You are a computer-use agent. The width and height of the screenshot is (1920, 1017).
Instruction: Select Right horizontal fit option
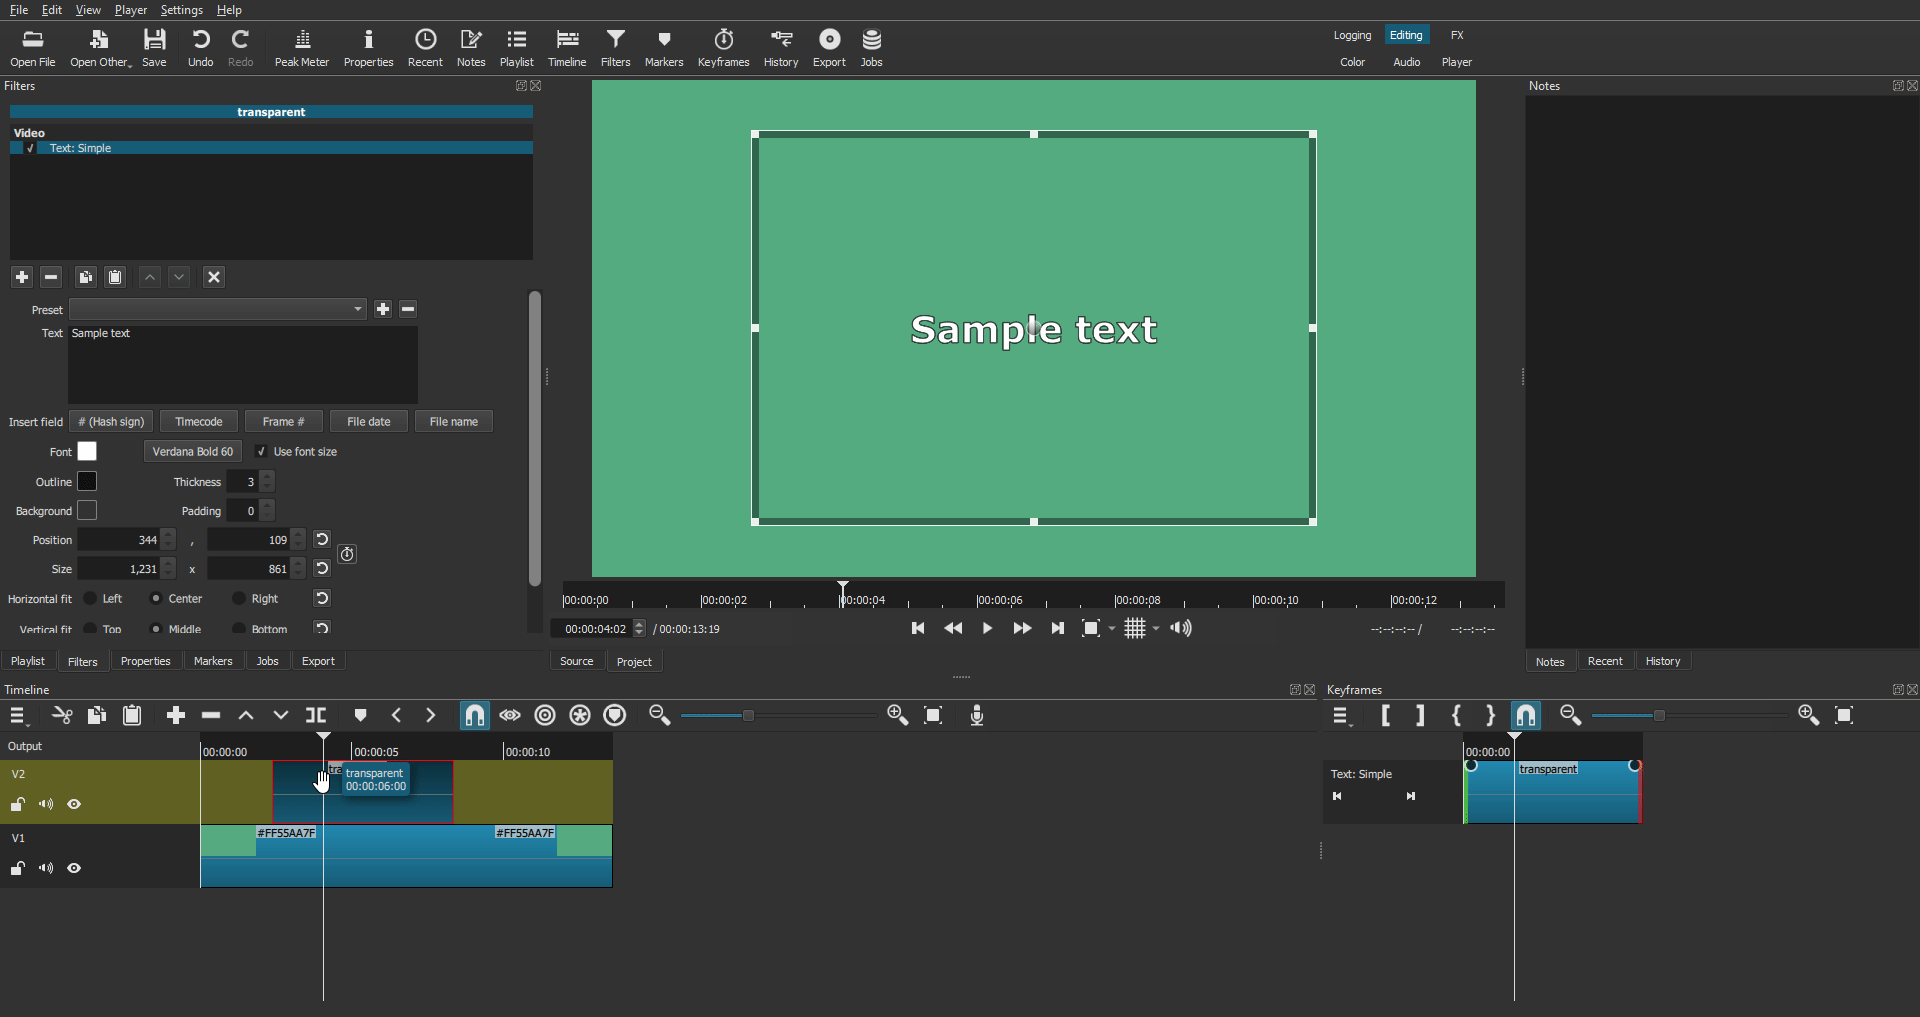click(239, 599)
